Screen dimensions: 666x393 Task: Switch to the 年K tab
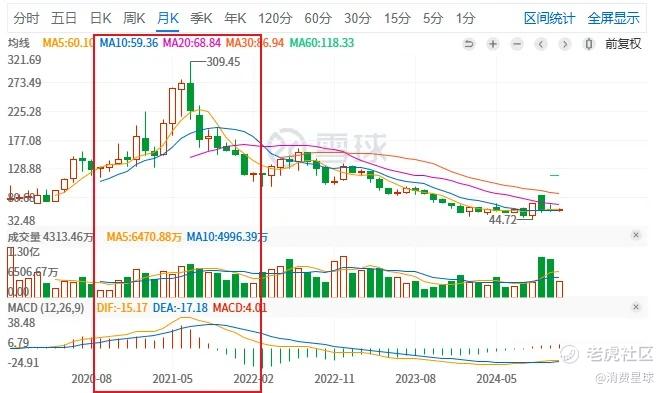235,18
